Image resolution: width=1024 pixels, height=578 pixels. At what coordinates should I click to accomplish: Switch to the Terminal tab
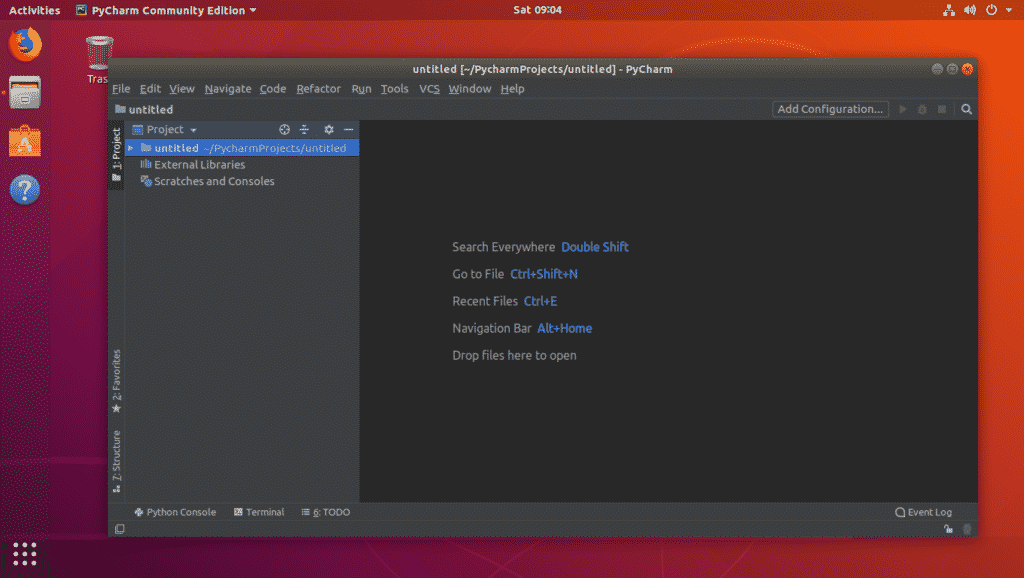(x=259, y=512)
